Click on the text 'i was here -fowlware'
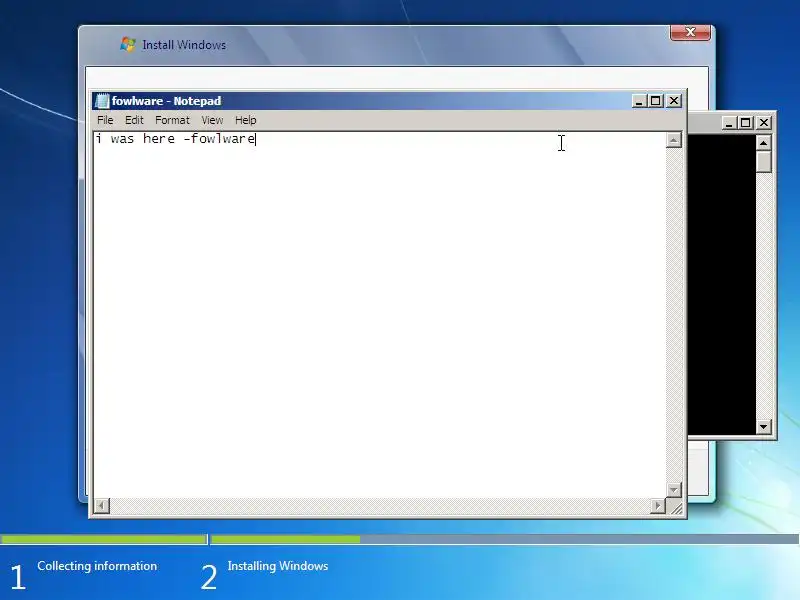800x600 pixels. (176, 139)
